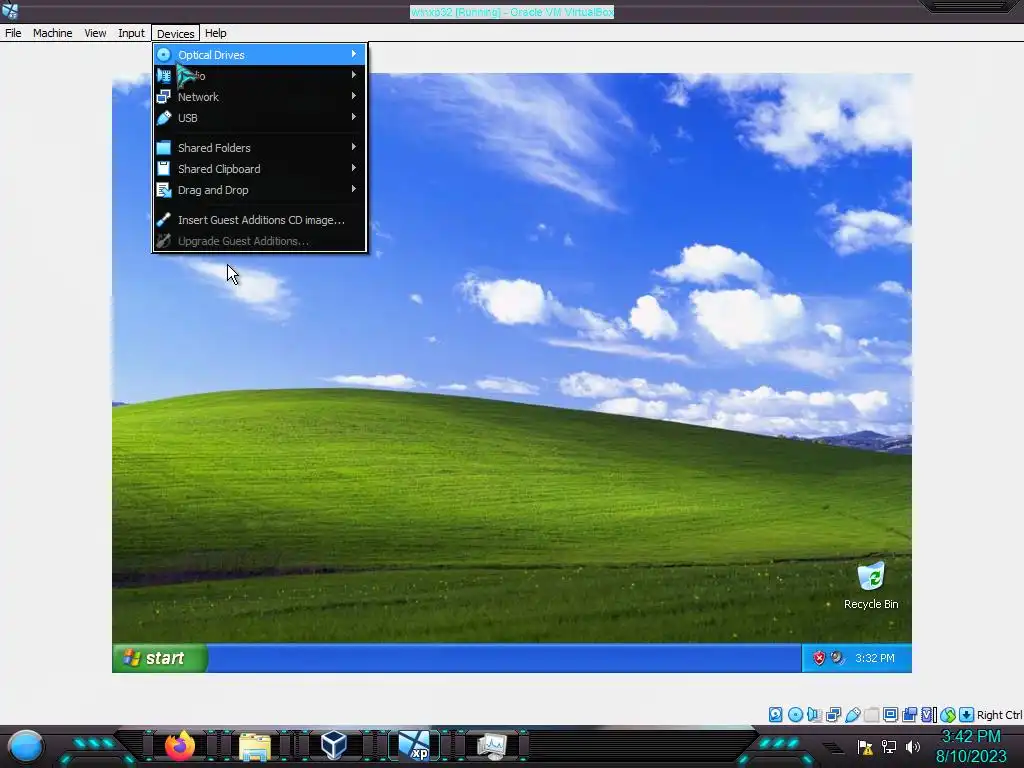The height and width of the screenshot is (768, 1024).
Task: Click the XP security alert shield tray icon
Action: click(819, 658)
